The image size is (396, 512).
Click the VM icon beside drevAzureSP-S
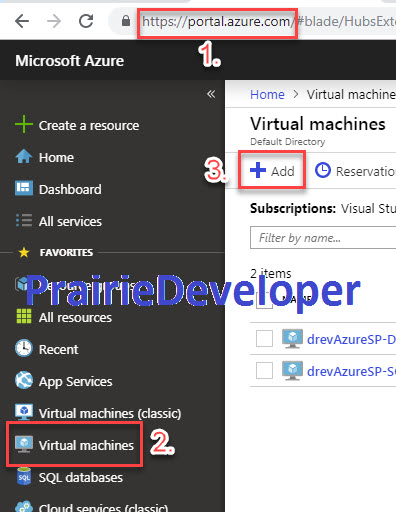click(292, 370)
